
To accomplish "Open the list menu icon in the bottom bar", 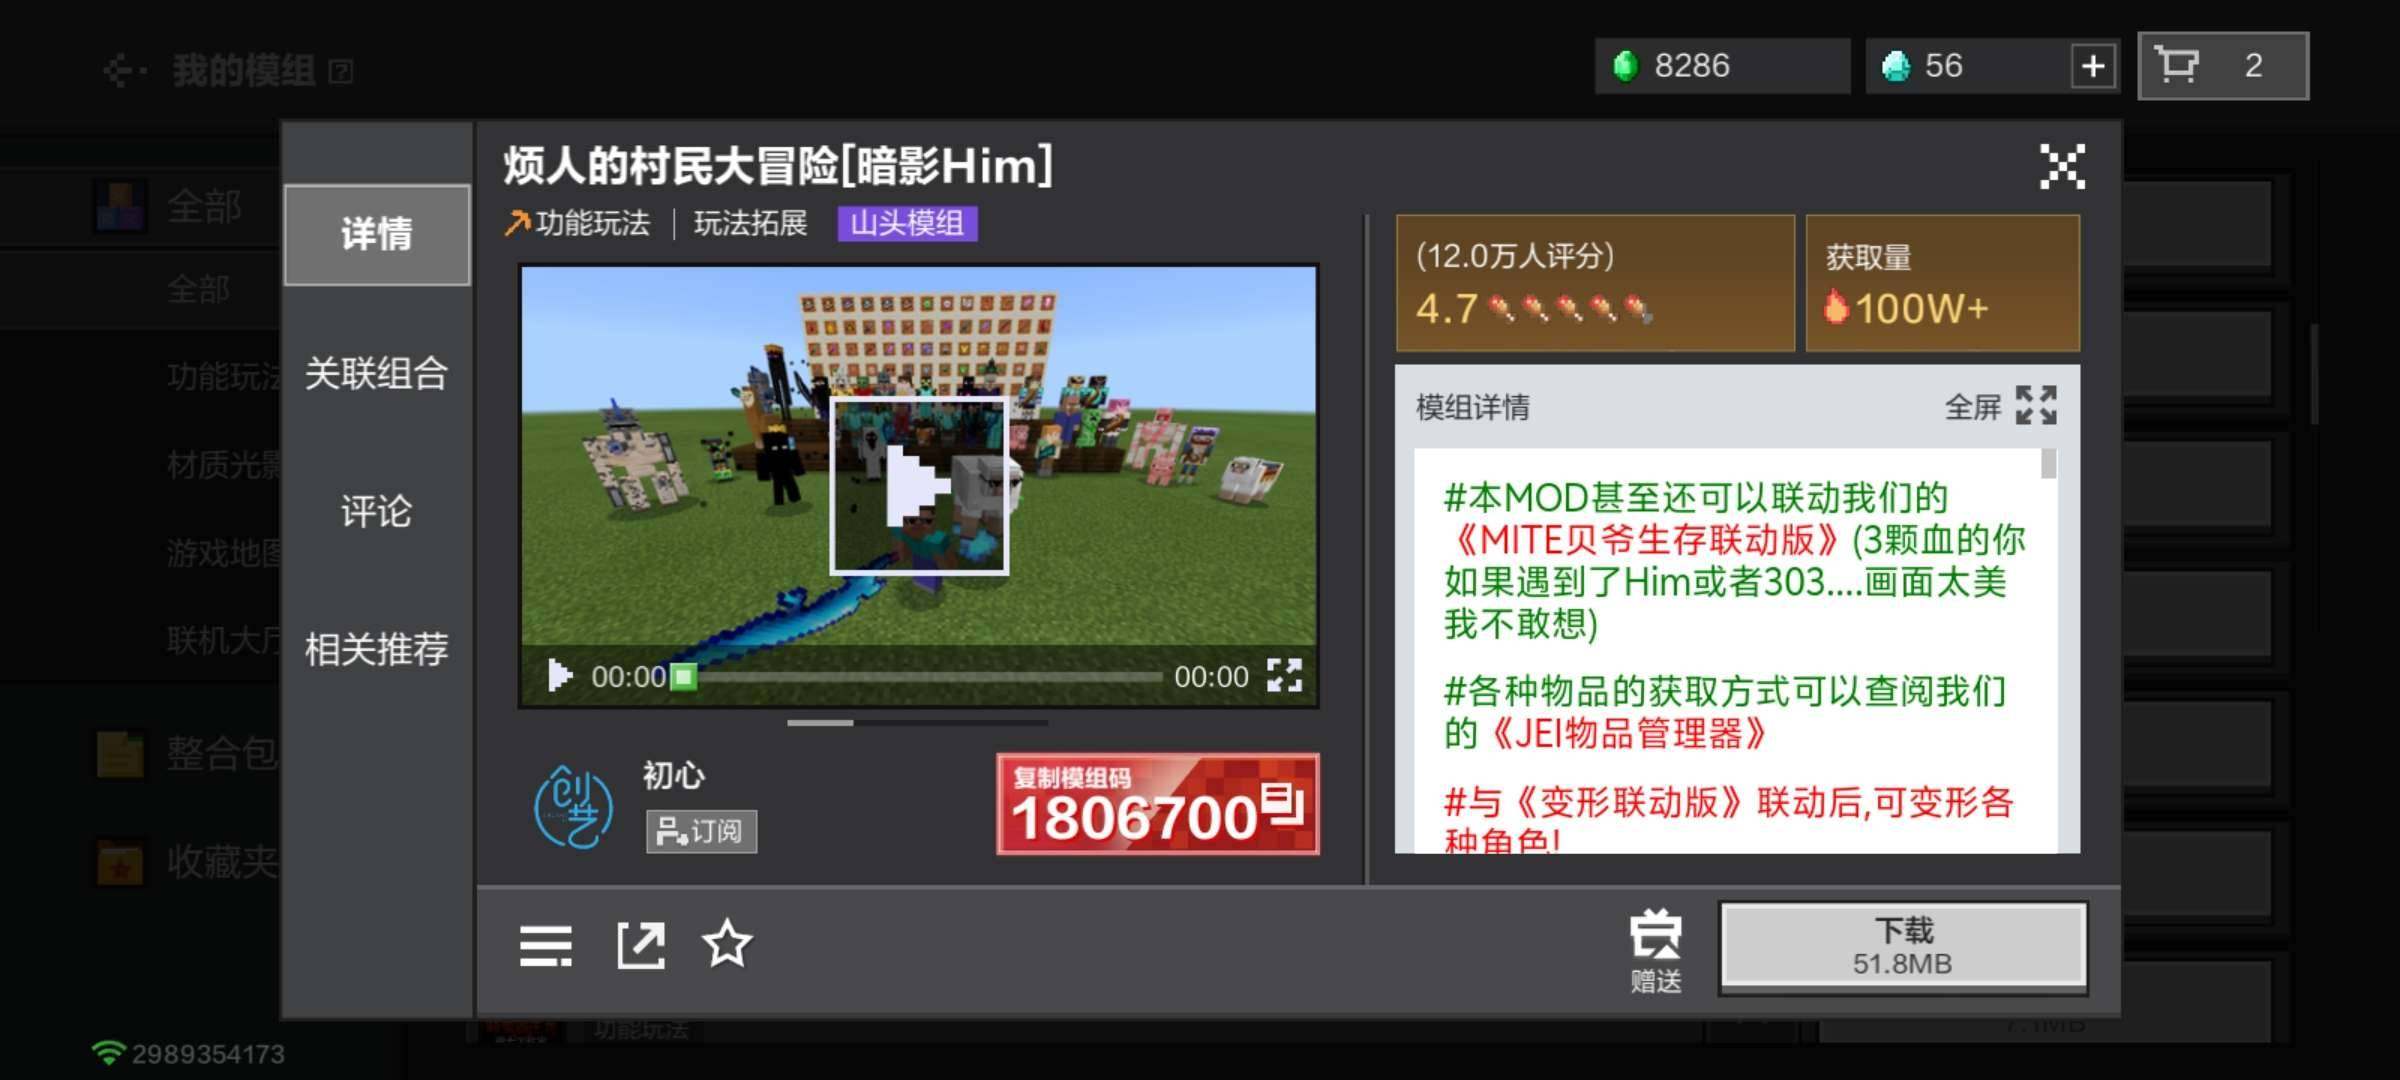I will coord(546,945).
